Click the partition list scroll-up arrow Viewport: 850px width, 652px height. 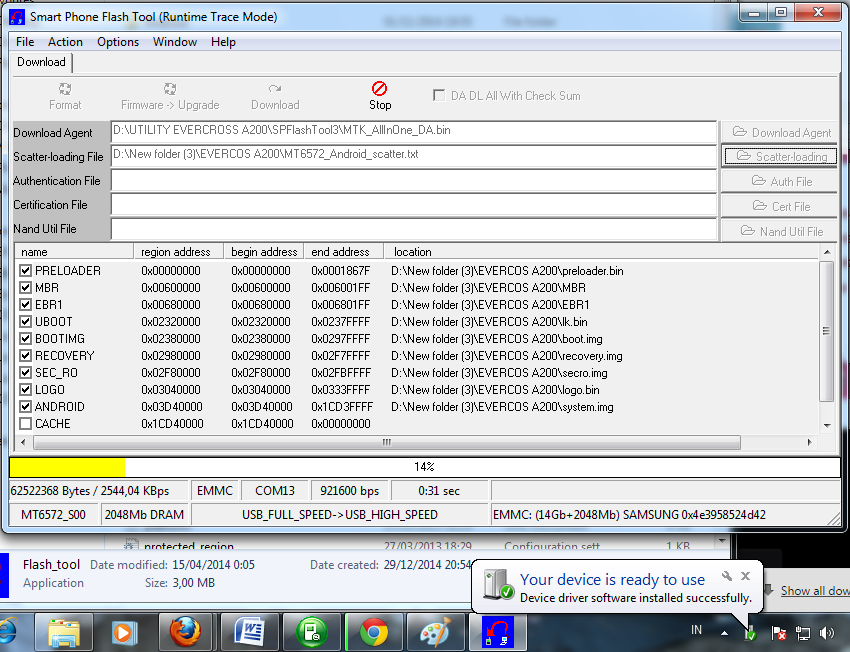pyautogui.click(x=827, y=252)
